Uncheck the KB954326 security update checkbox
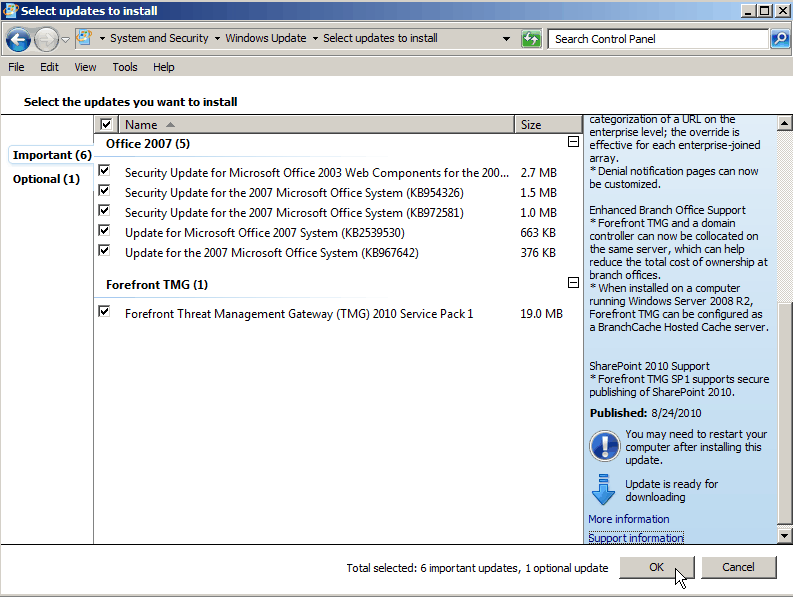Viewport: 793px width, 597px height. (104, 190)
